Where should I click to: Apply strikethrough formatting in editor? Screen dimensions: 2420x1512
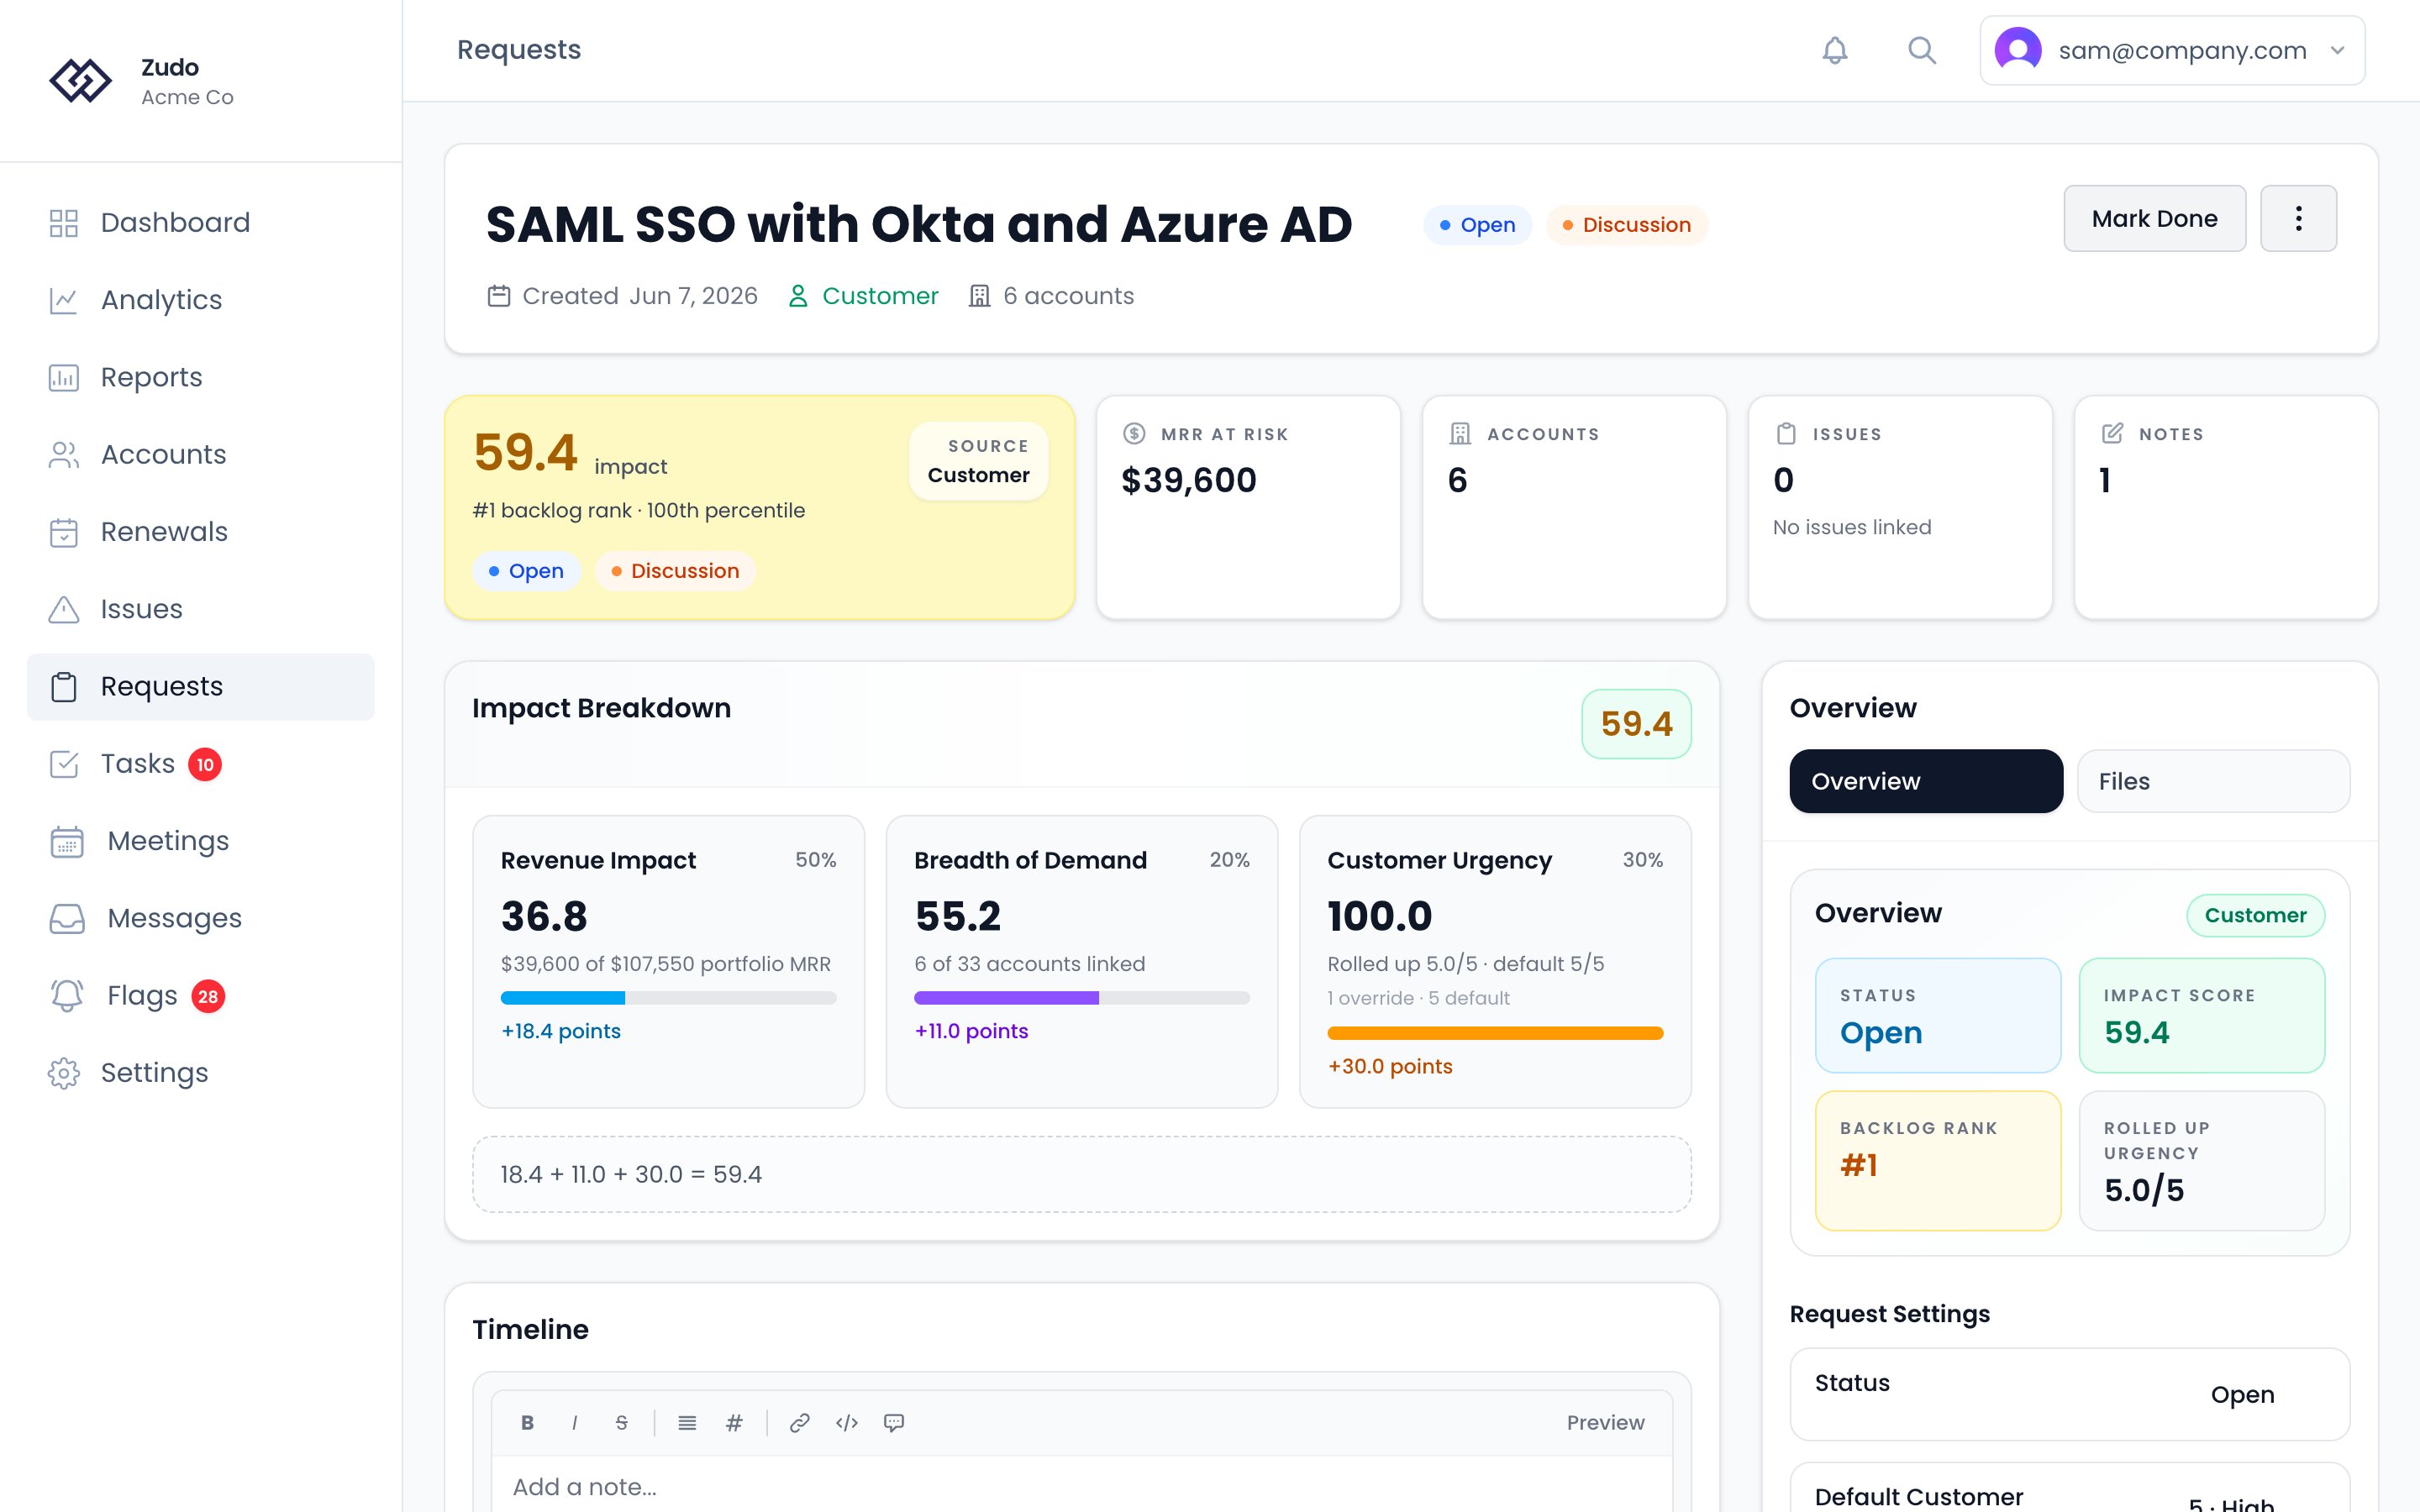click(x=621, y=1422)
